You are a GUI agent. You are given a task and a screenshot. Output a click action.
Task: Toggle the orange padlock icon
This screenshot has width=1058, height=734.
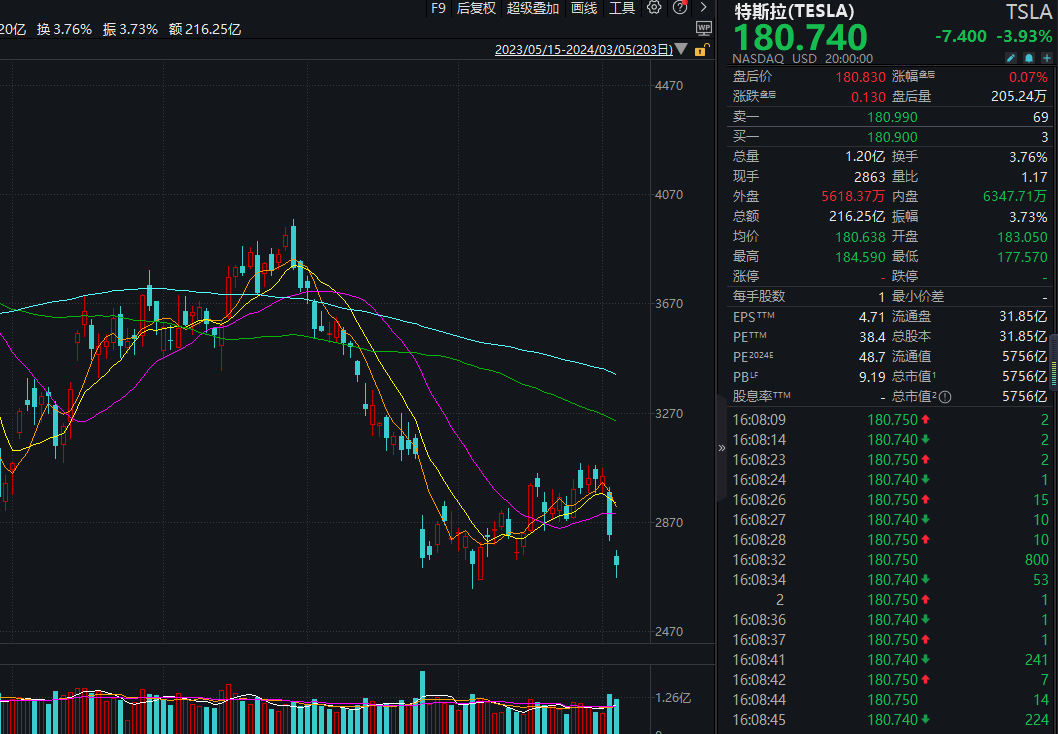click(x=702, y=50)
